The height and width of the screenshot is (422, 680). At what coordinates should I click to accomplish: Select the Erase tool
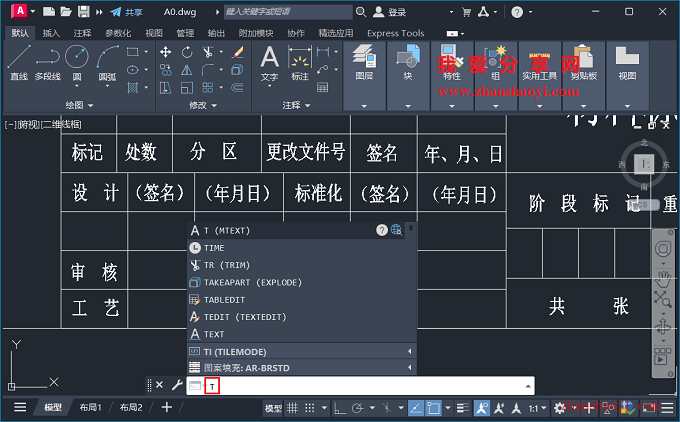tap(237, 52)
